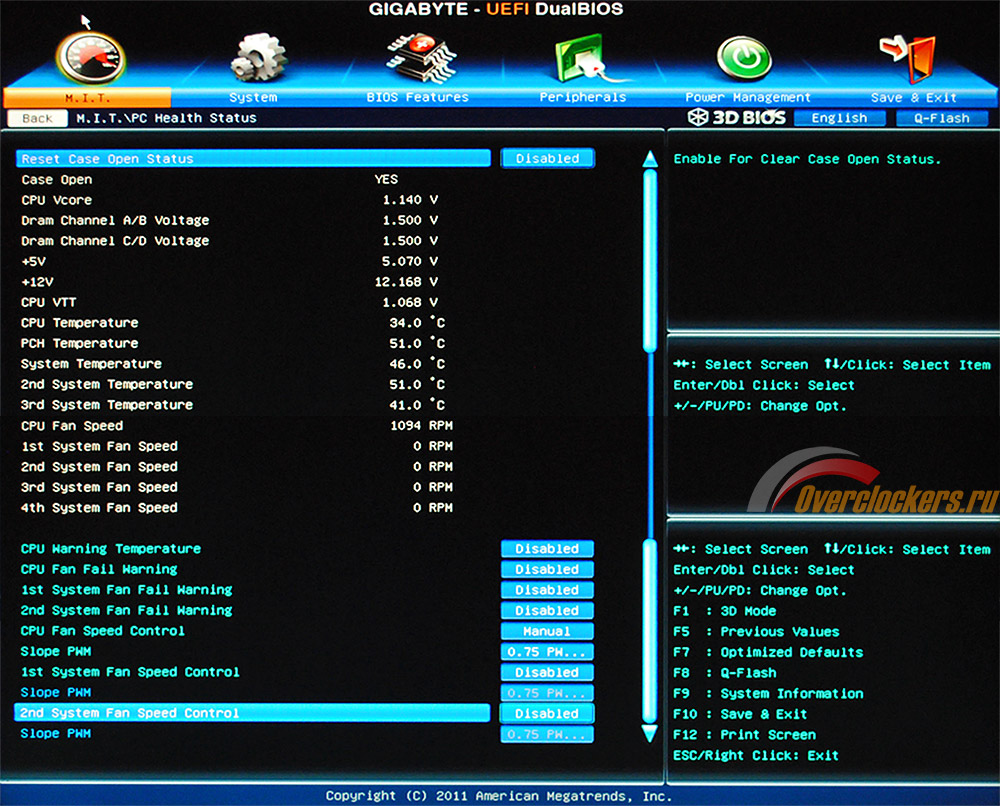1000x806 pixels.
Task: Click the +12V voltage reading 12.168 V
Action: (x=406, y=282)
